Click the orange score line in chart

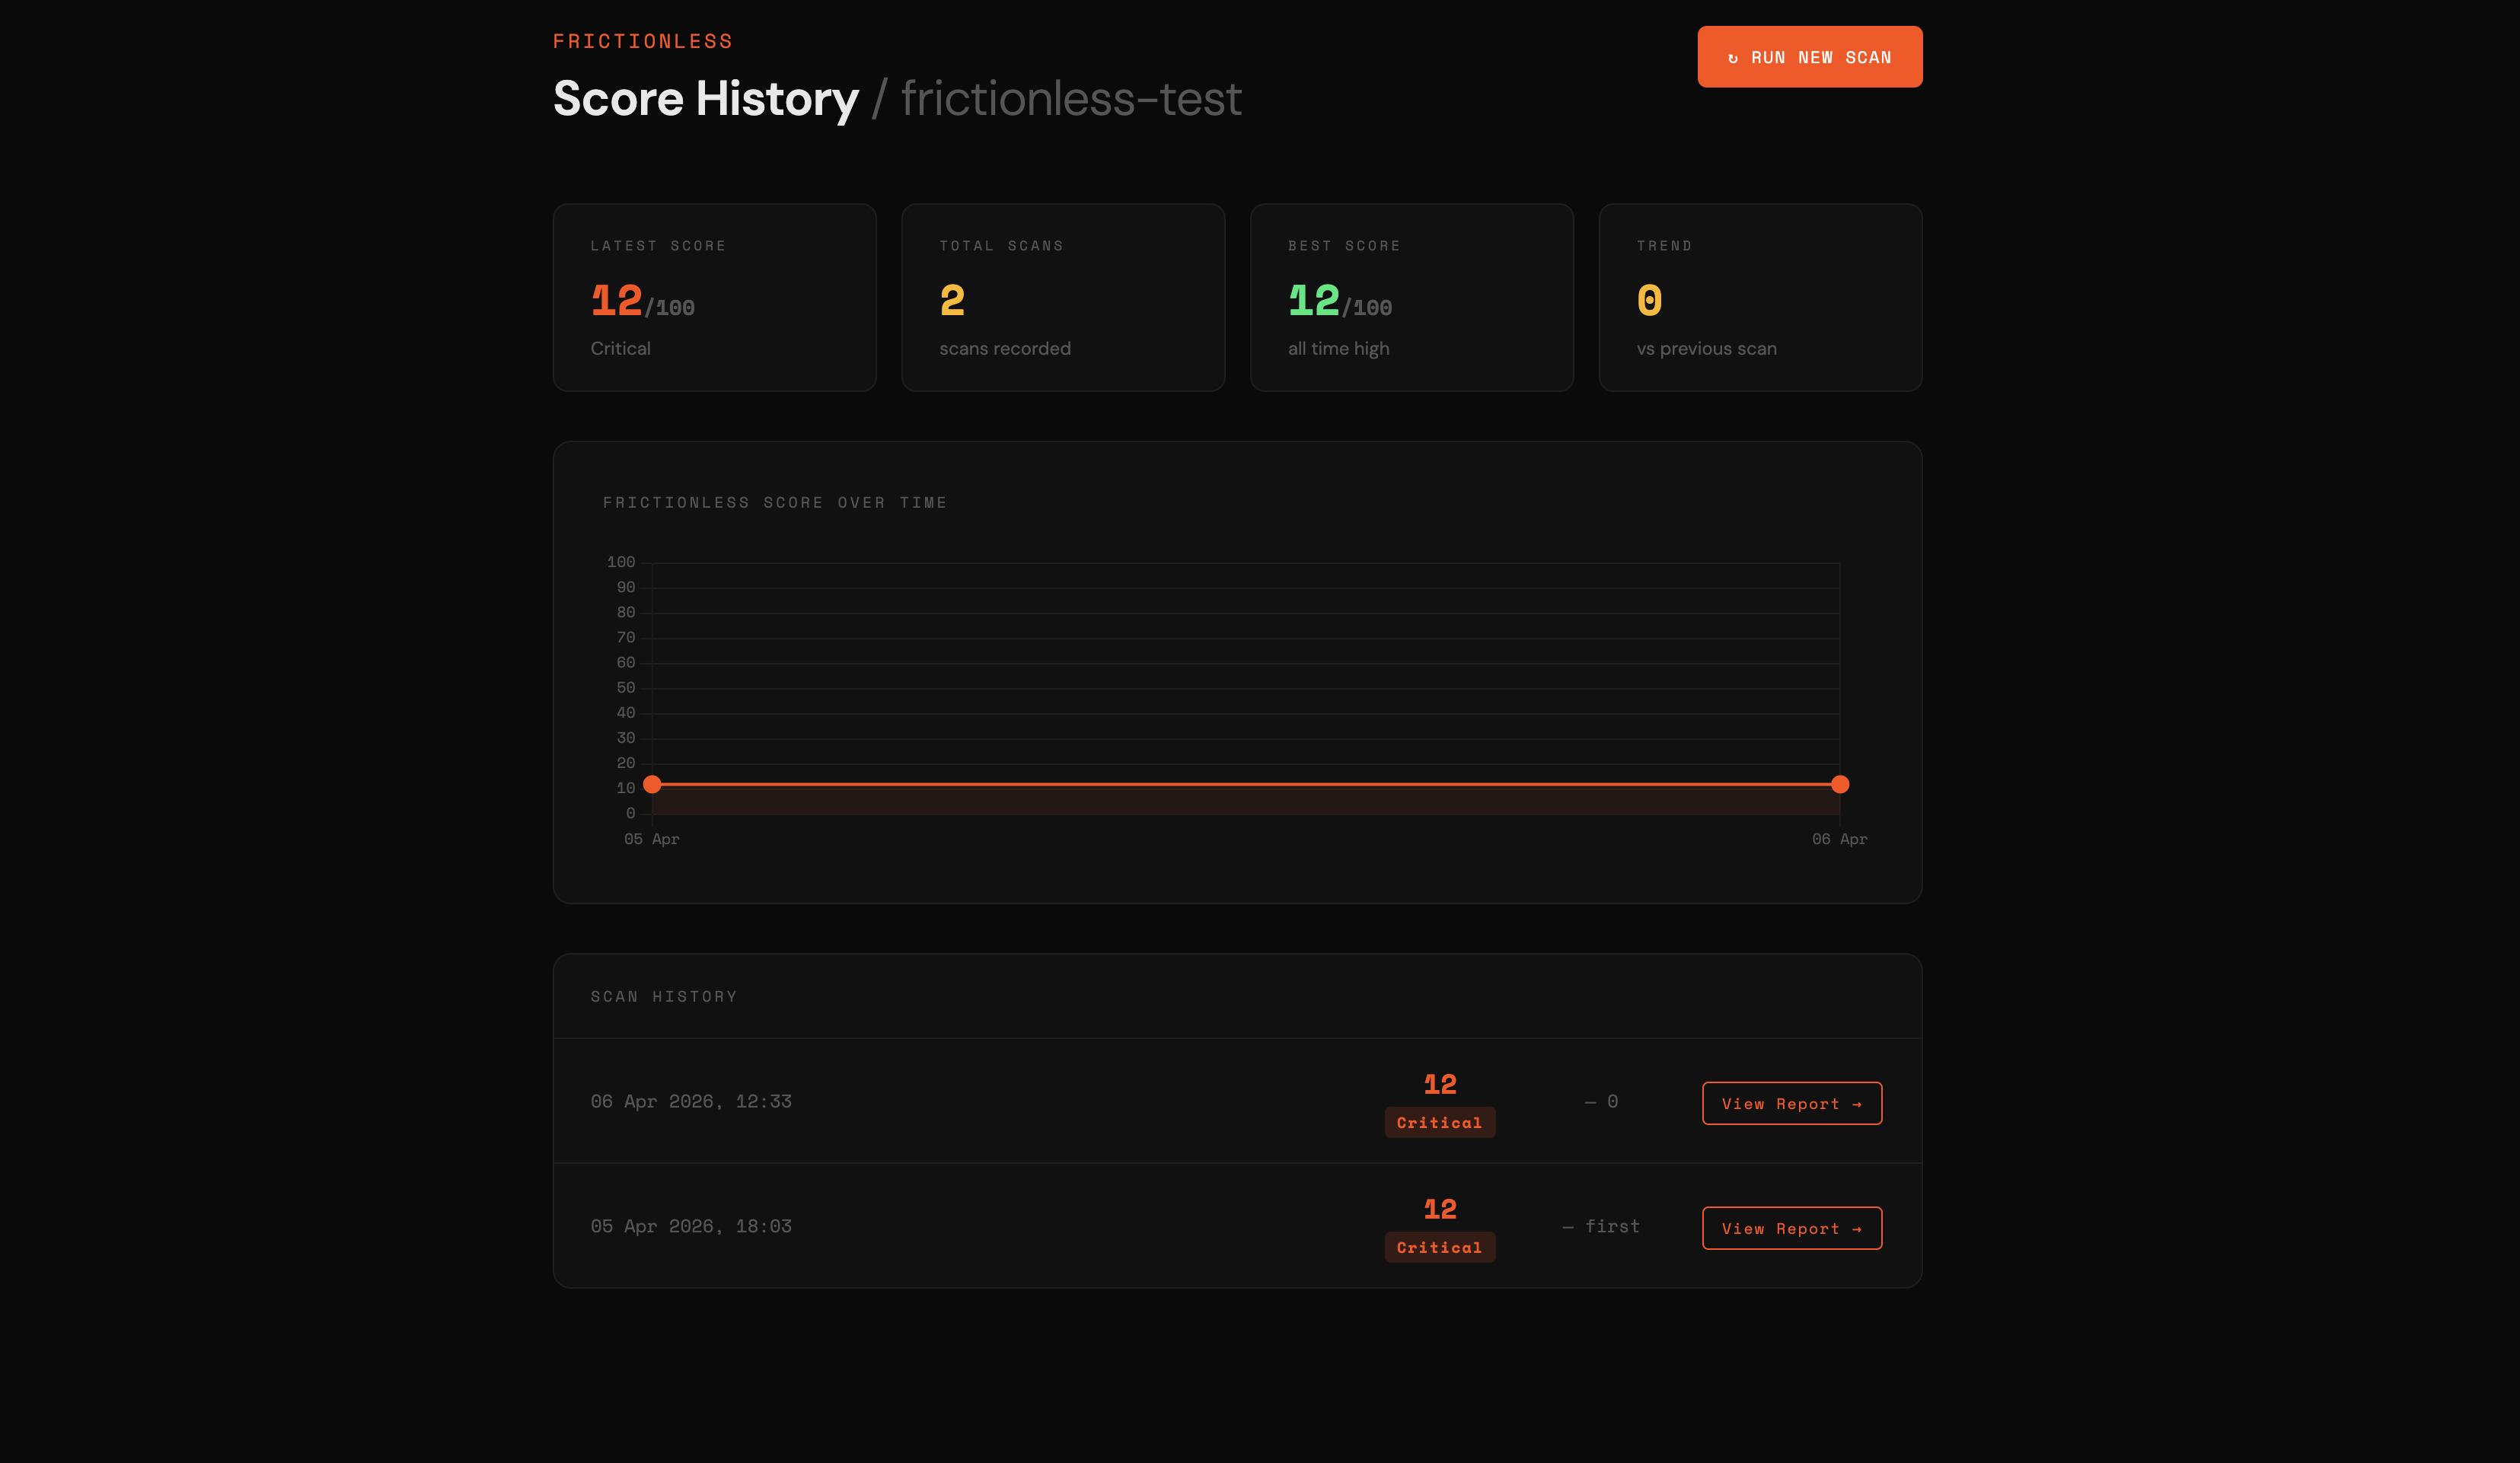pyautogui.click(x=1245, y=784)
